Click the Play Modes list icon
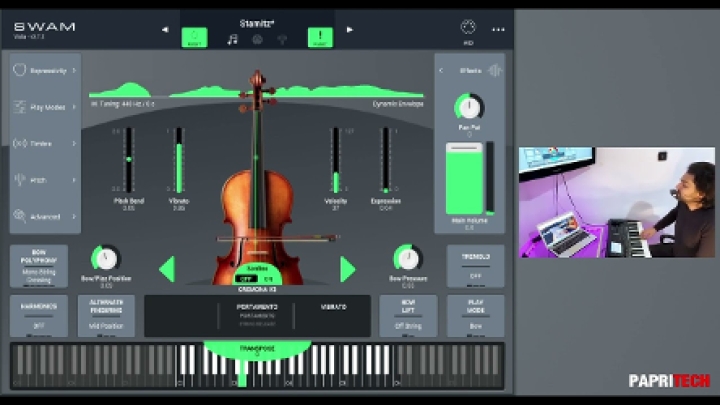The height and width of the screenshot is (405, 720). pyautogui.click(x=19, y=107)
